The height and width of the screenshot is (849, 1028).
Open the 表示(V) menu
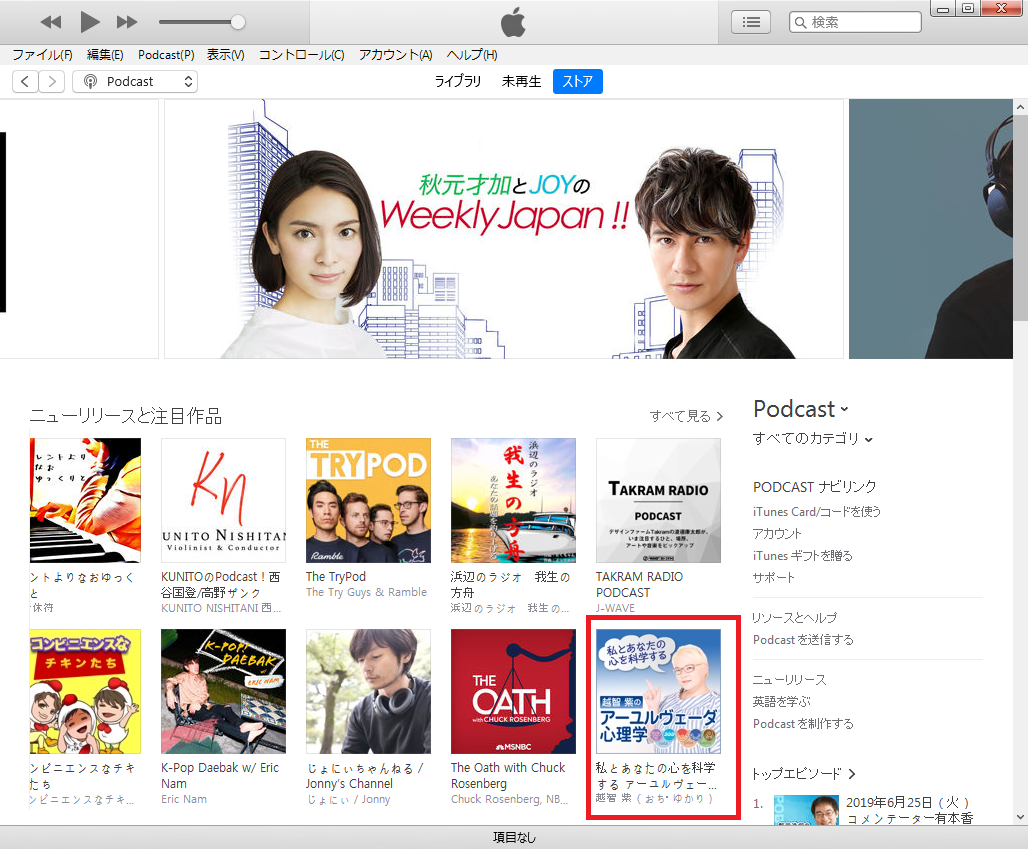pos(226,55)
